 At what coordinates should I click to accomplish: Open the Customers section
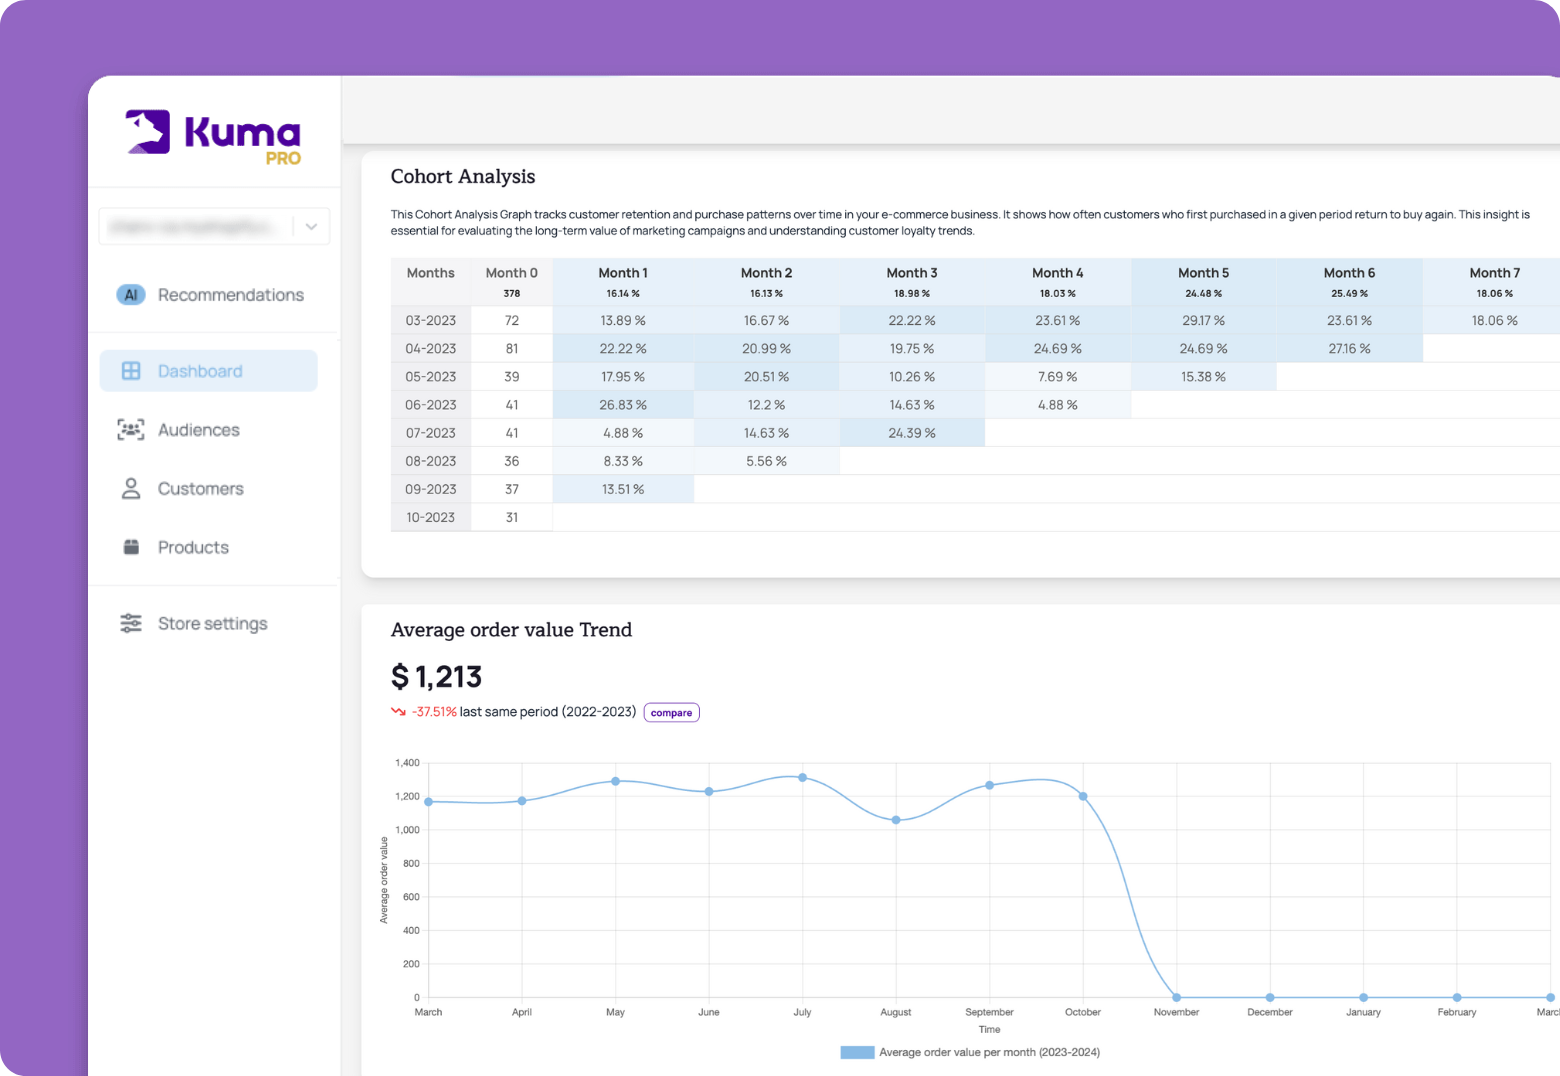pos(201,488)
